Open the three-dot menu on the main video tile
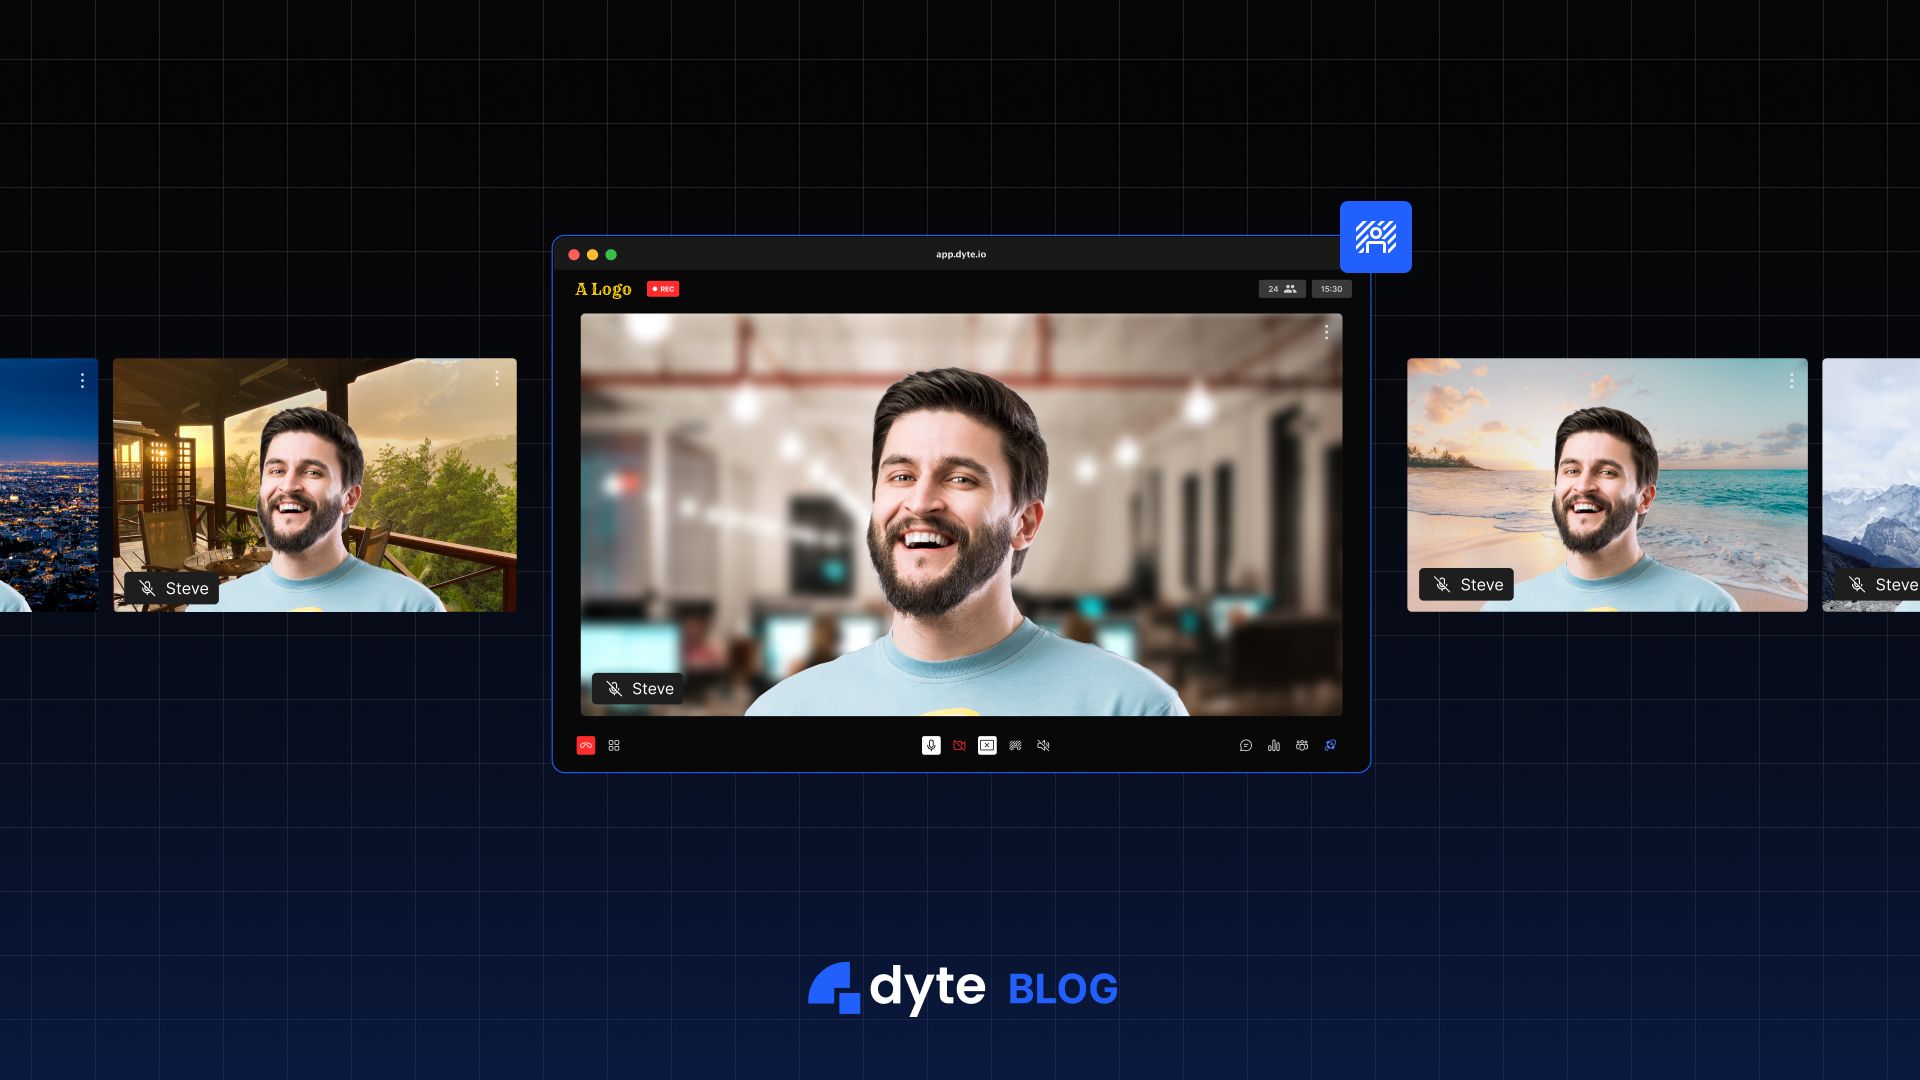 point(1327,331)
